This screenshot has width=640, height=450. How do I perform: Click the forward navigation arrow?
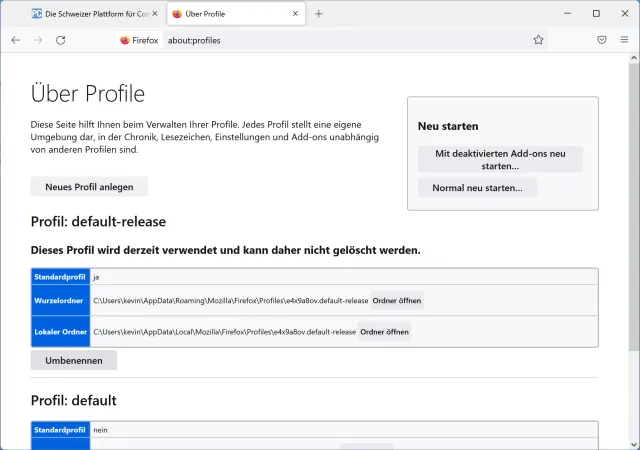click(38, 40)
